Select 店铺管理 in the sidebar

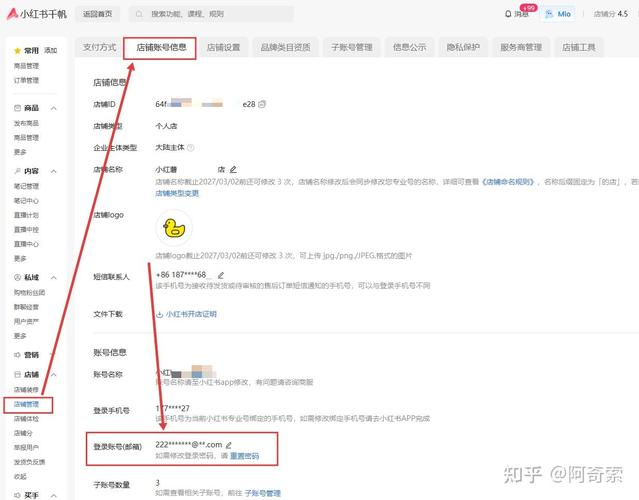click(26, 404)
